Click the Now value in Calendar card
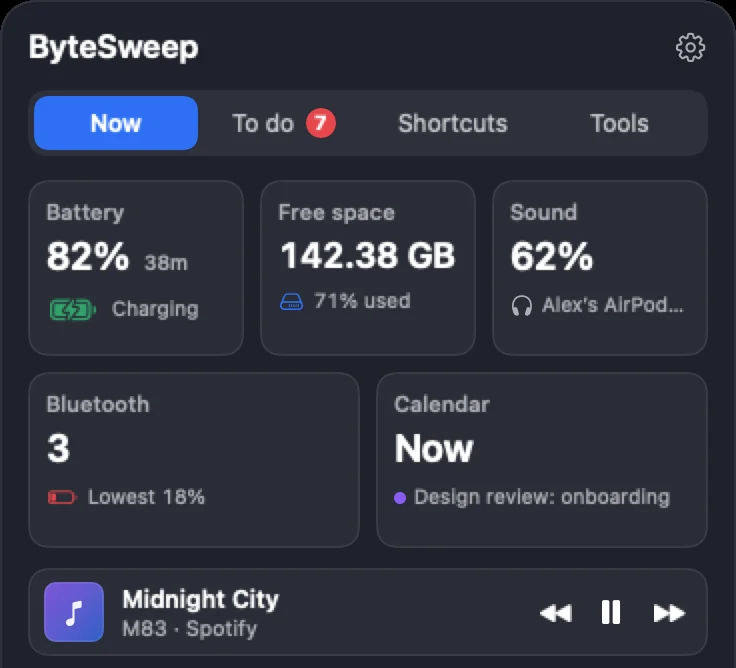Screen dimensions: 736x668 click(434, 448)
